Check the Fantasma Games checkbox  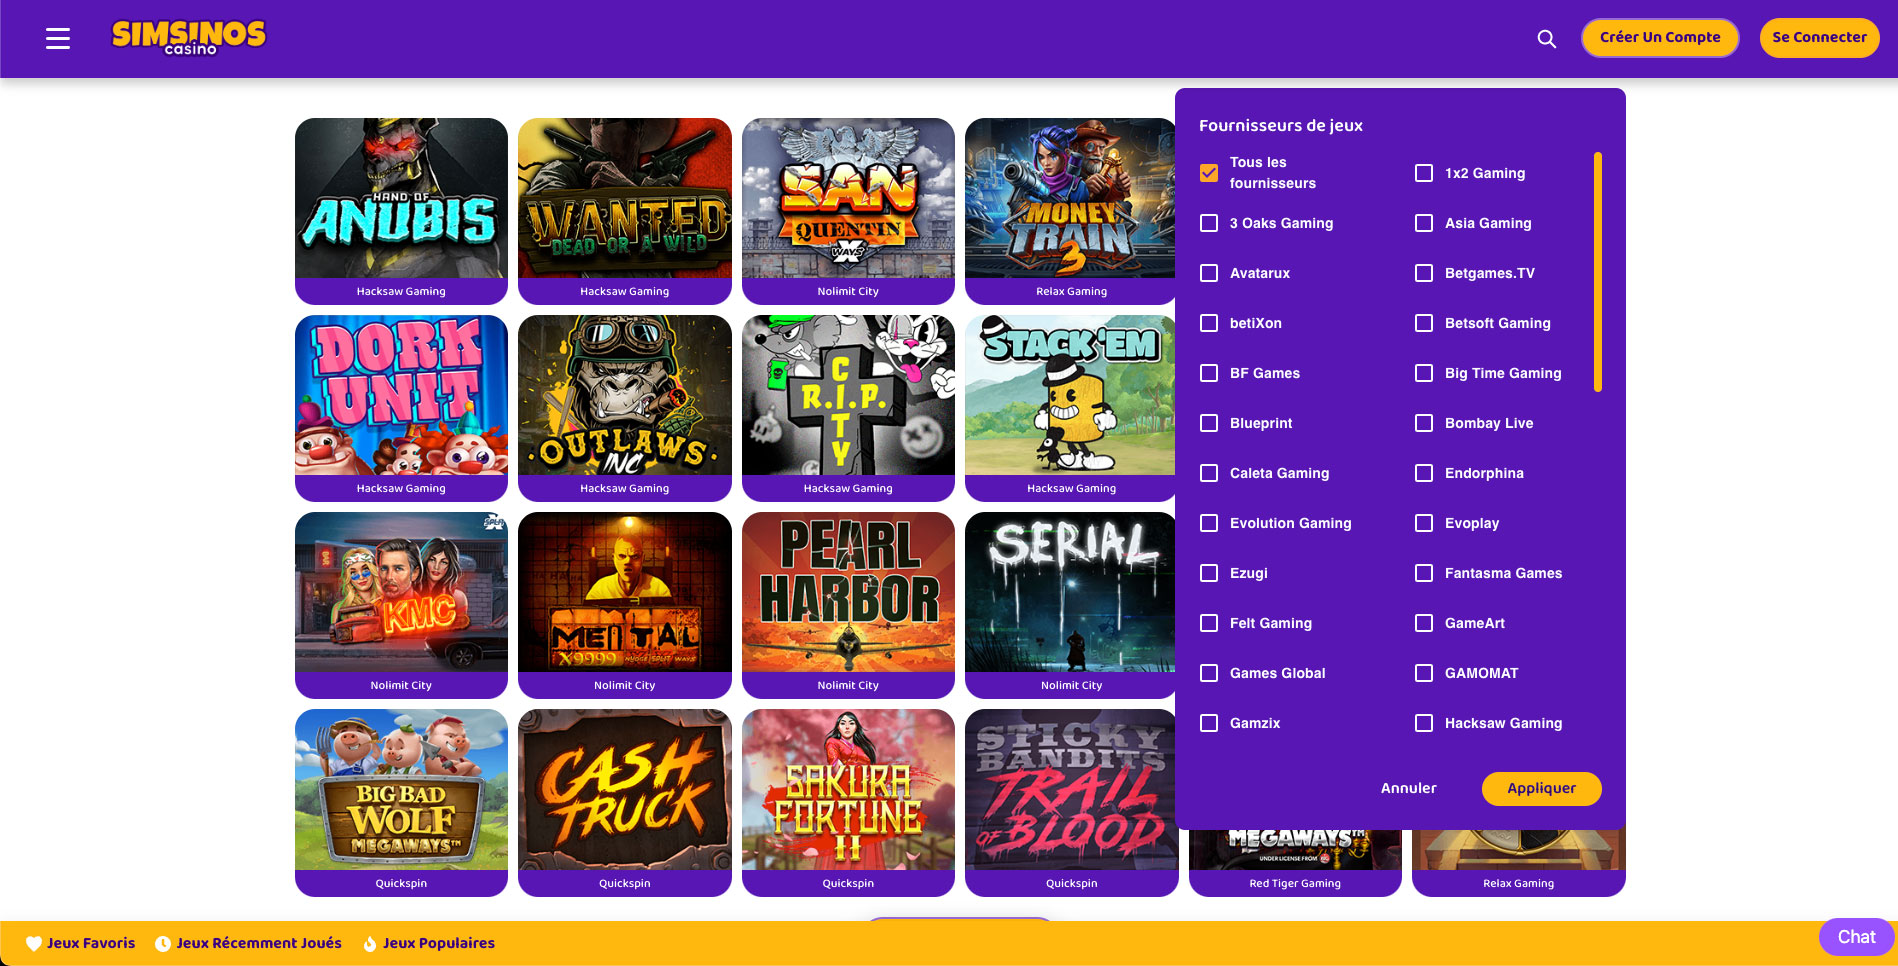(1424, 573)
